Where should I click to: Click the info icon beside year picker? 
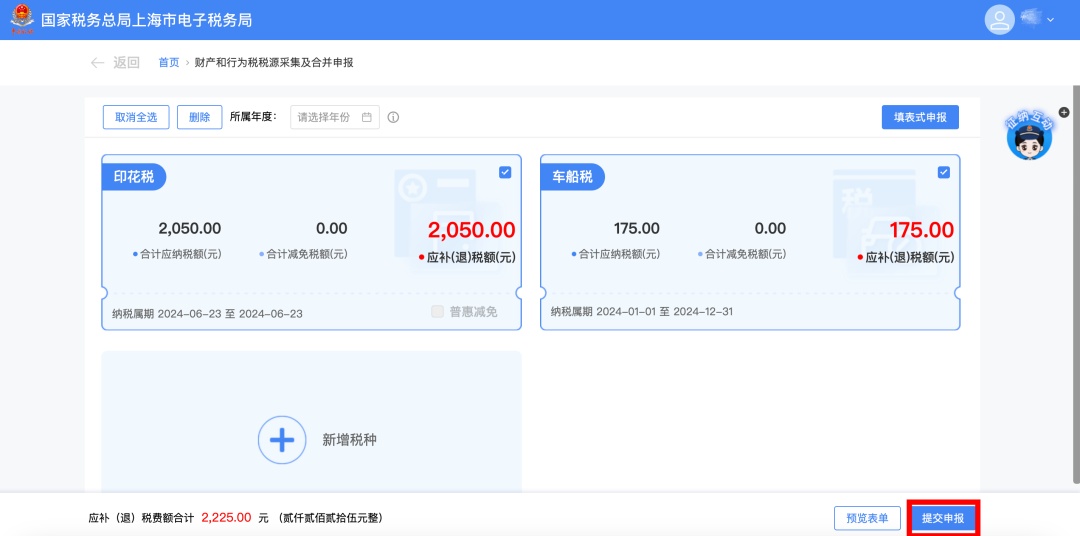(393, 117)
